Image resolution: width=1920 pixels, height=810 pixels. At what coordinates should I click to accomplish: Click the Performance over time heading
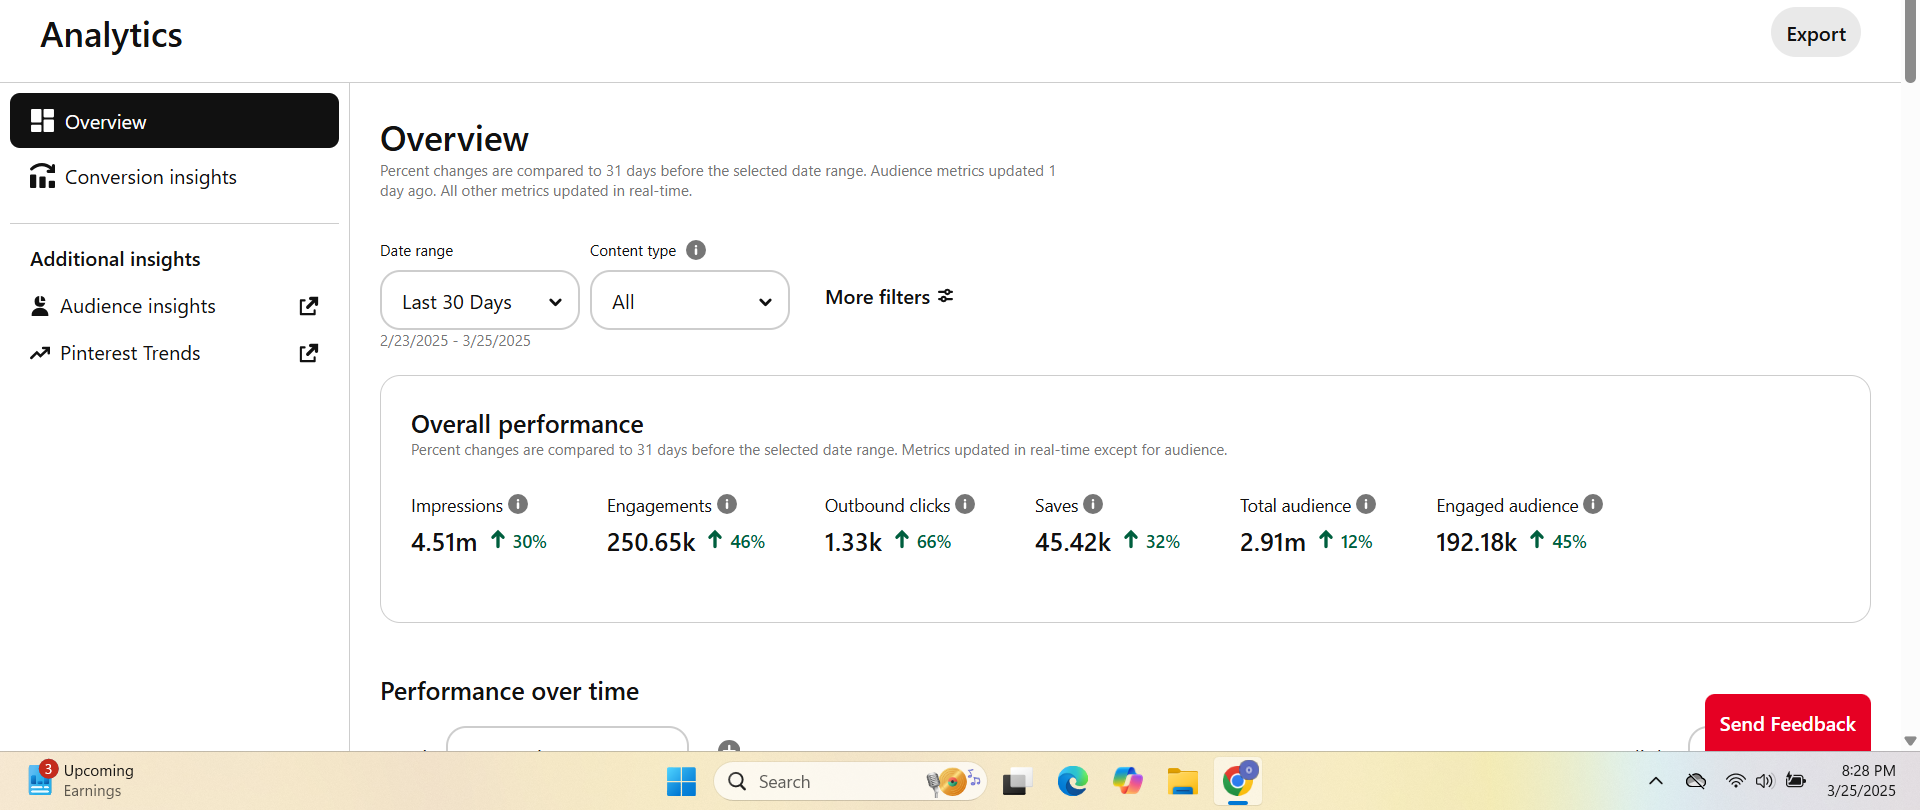coord(509,691)
